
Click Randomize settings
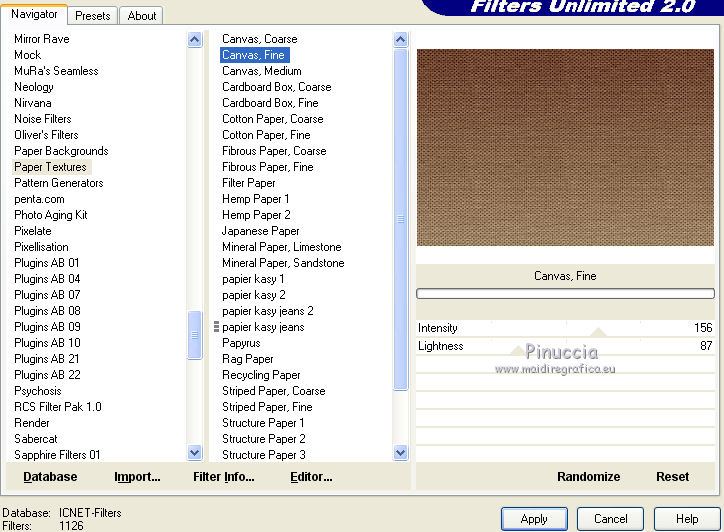(x=588, y=477)
